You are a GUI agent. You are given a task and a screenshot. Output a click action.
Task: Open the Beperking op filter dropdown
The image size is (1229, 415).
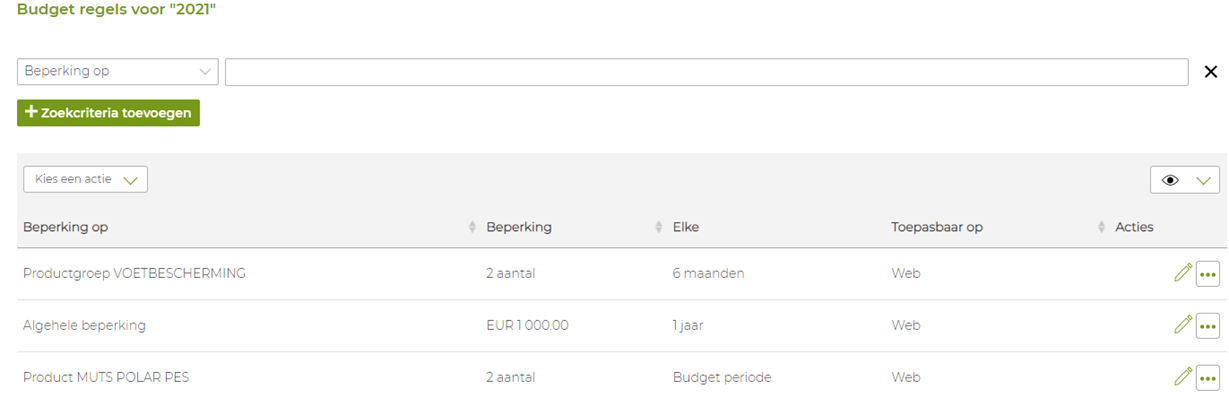118,72
